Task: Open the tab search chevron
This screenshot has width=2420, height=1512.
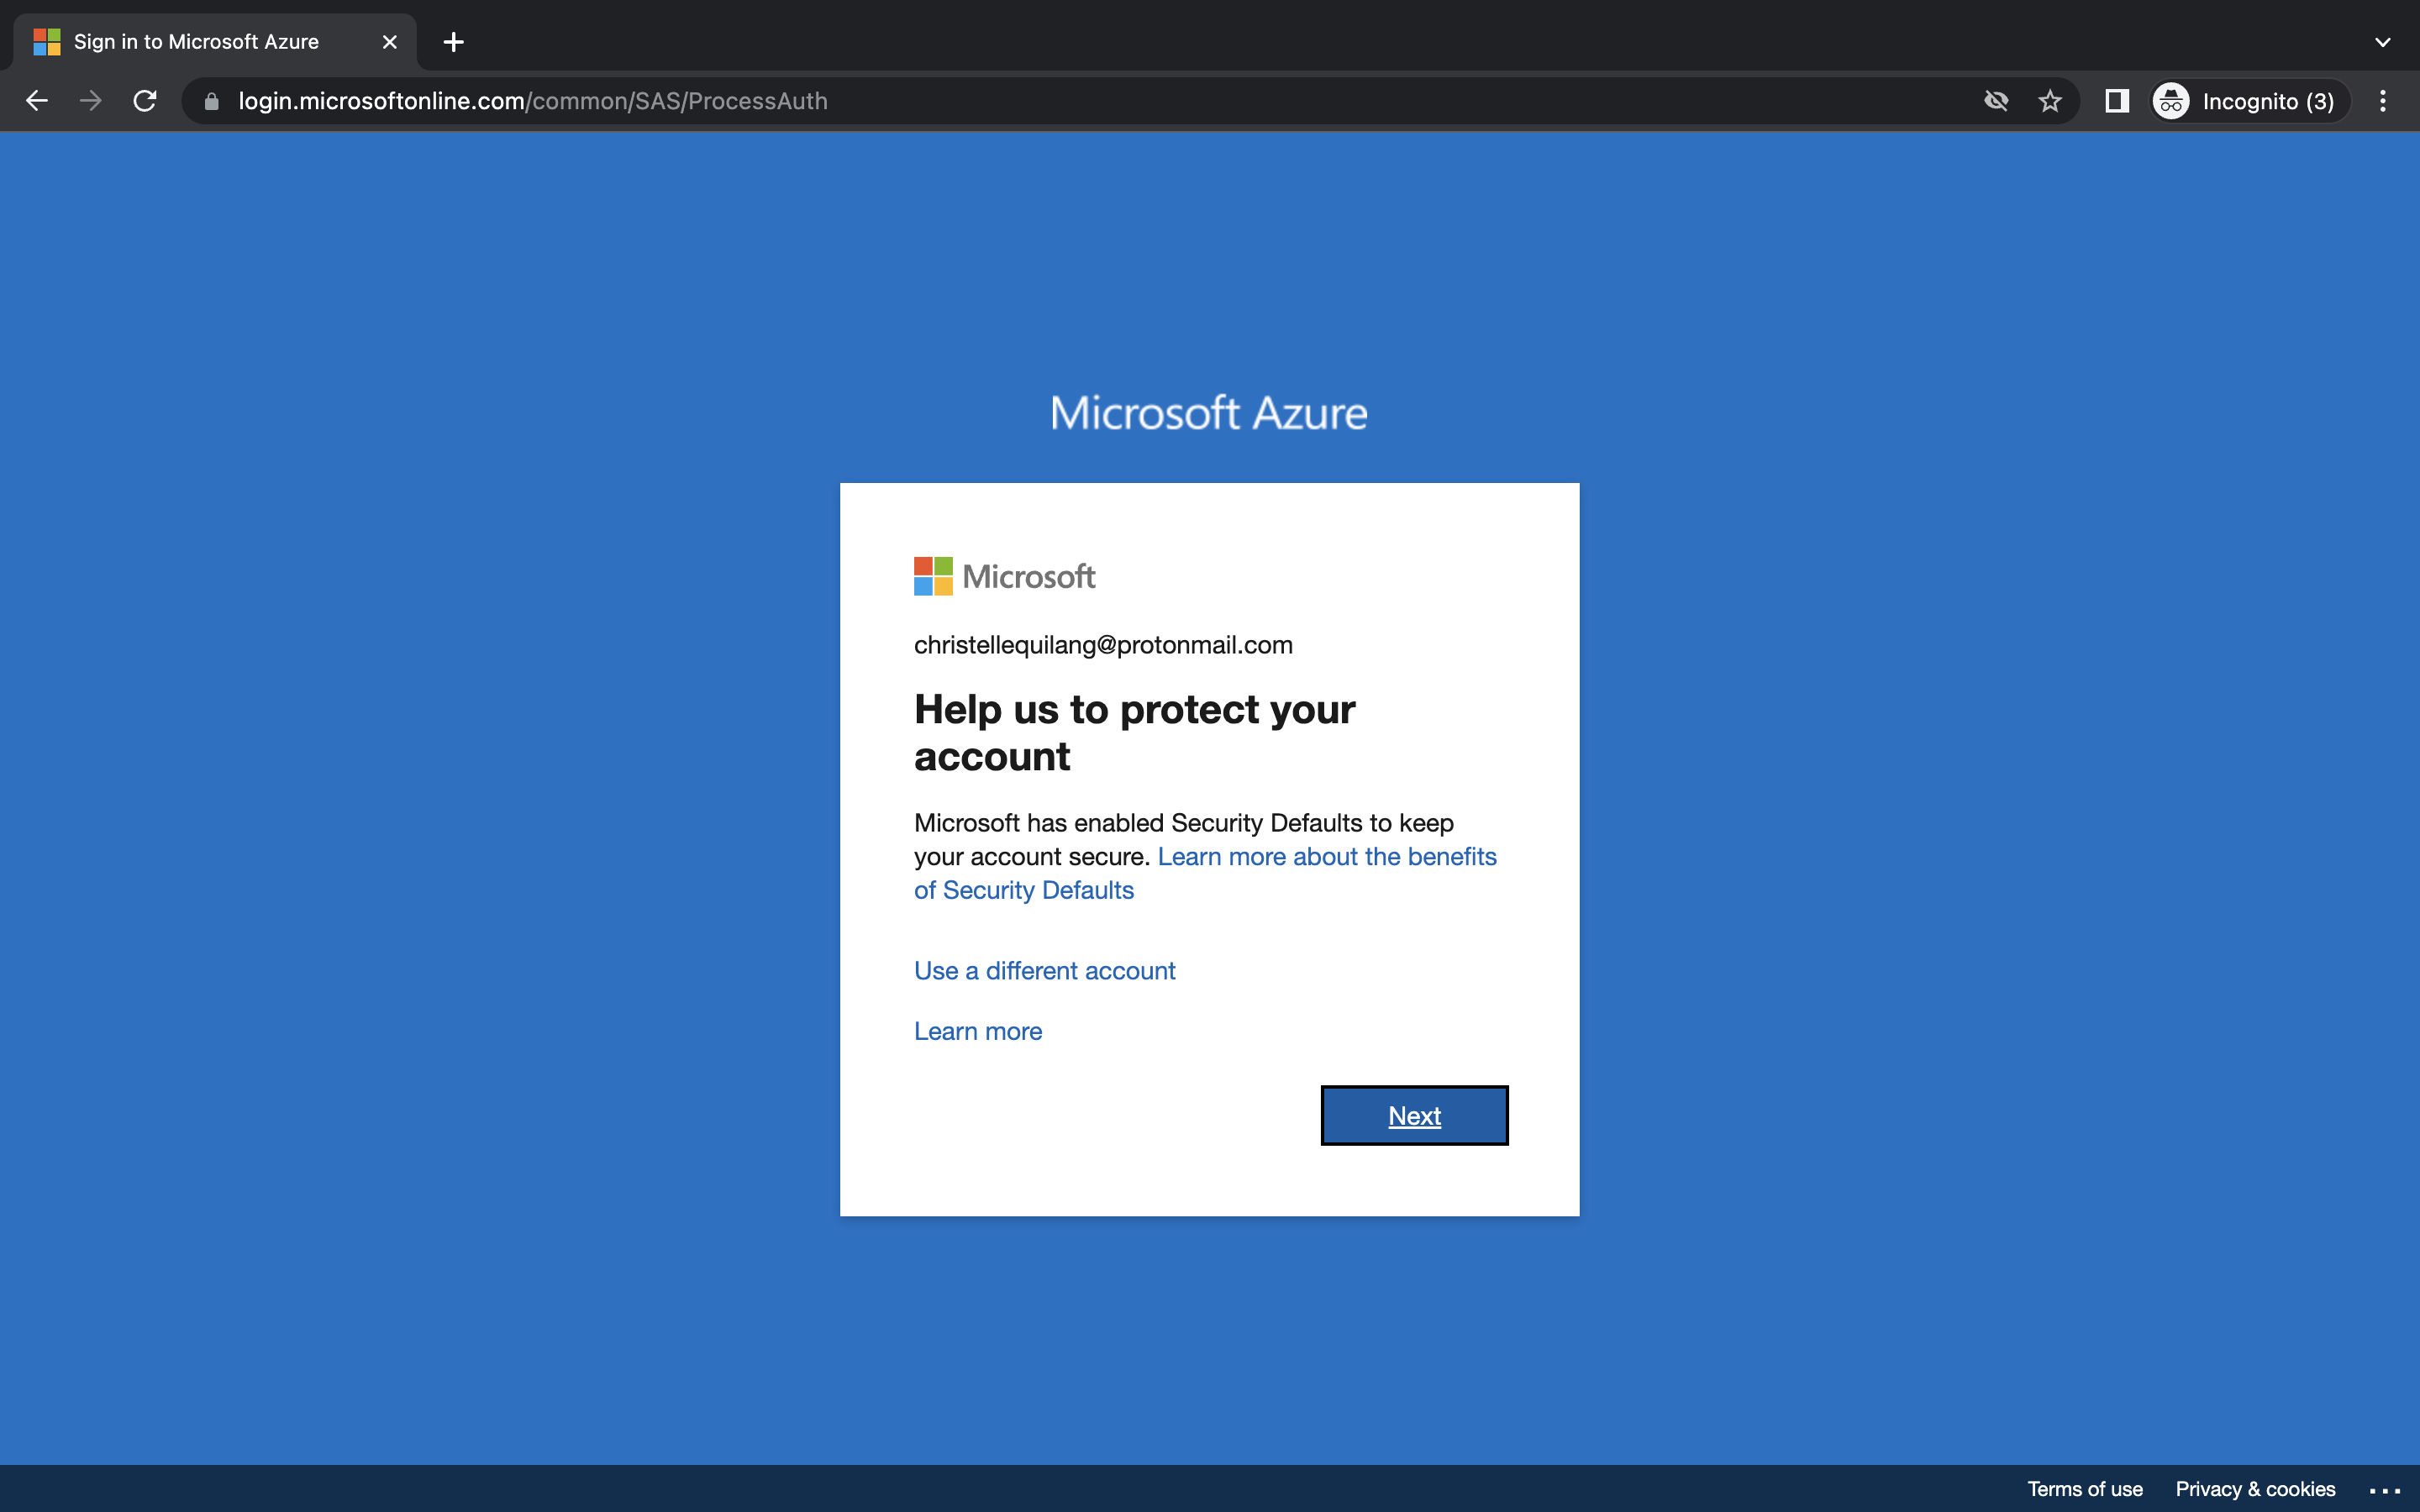Action: (x=2381, y=41)
